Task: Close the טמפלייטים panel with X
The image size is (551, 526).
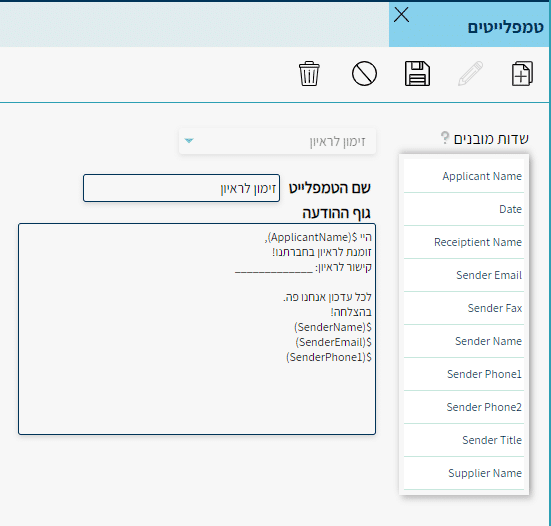Action: [401, 15]
